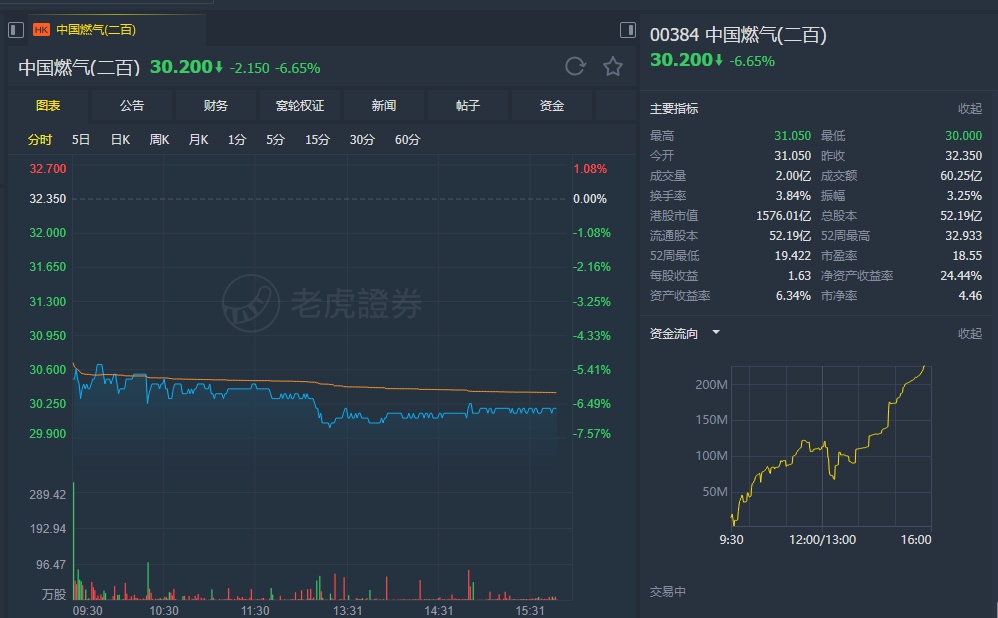Select the 分时 chart period
This screenshot has width=998, height=618.
click(x=40, y=139)
